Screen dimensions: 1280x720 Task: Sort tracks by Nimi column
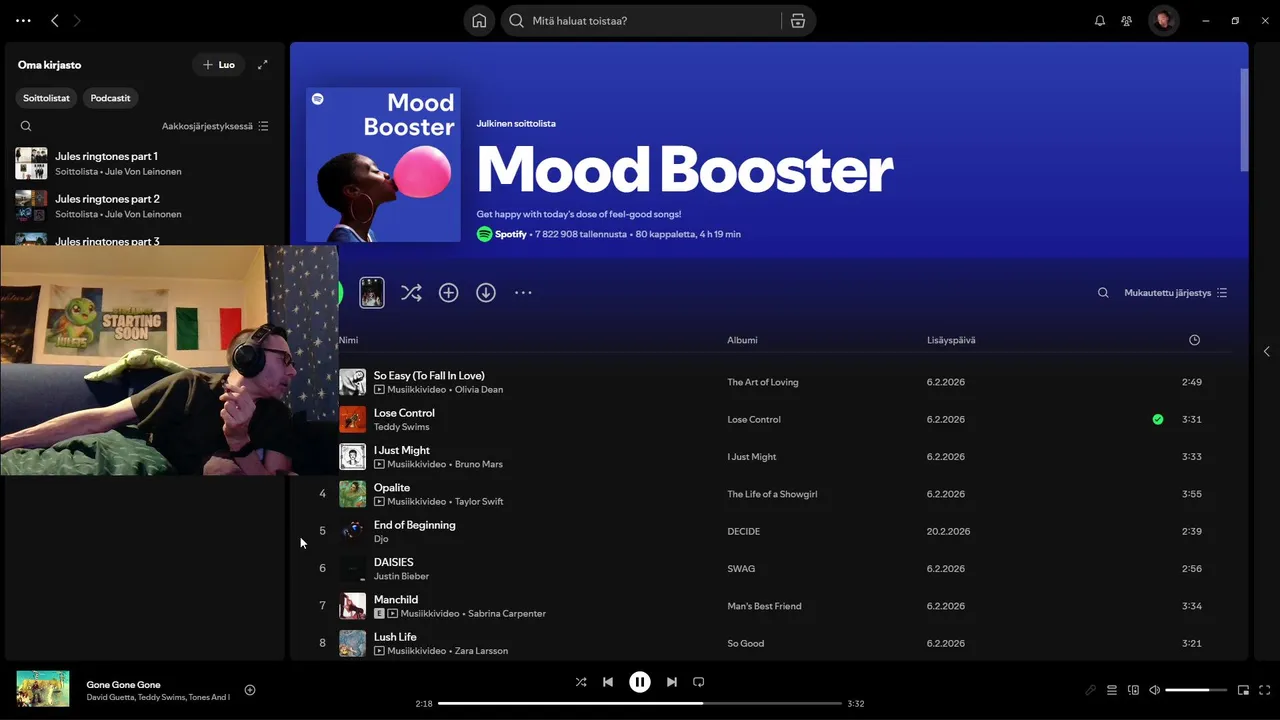pos(348,340)
